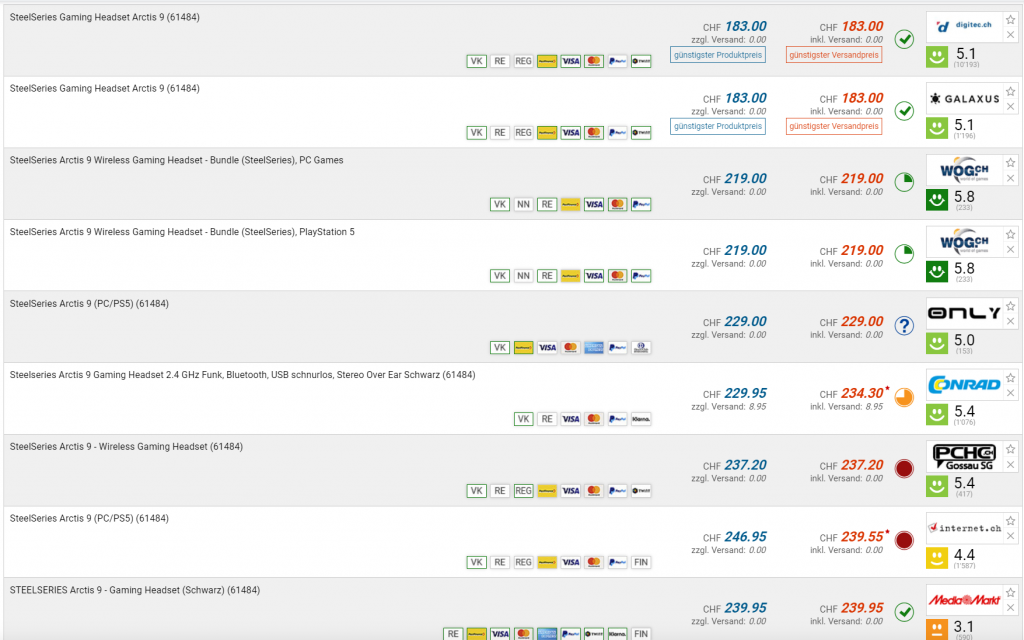
Task: Click 'günstigster Produktpreis' badge in digitec.ch row
Action: tap(717, 55)
